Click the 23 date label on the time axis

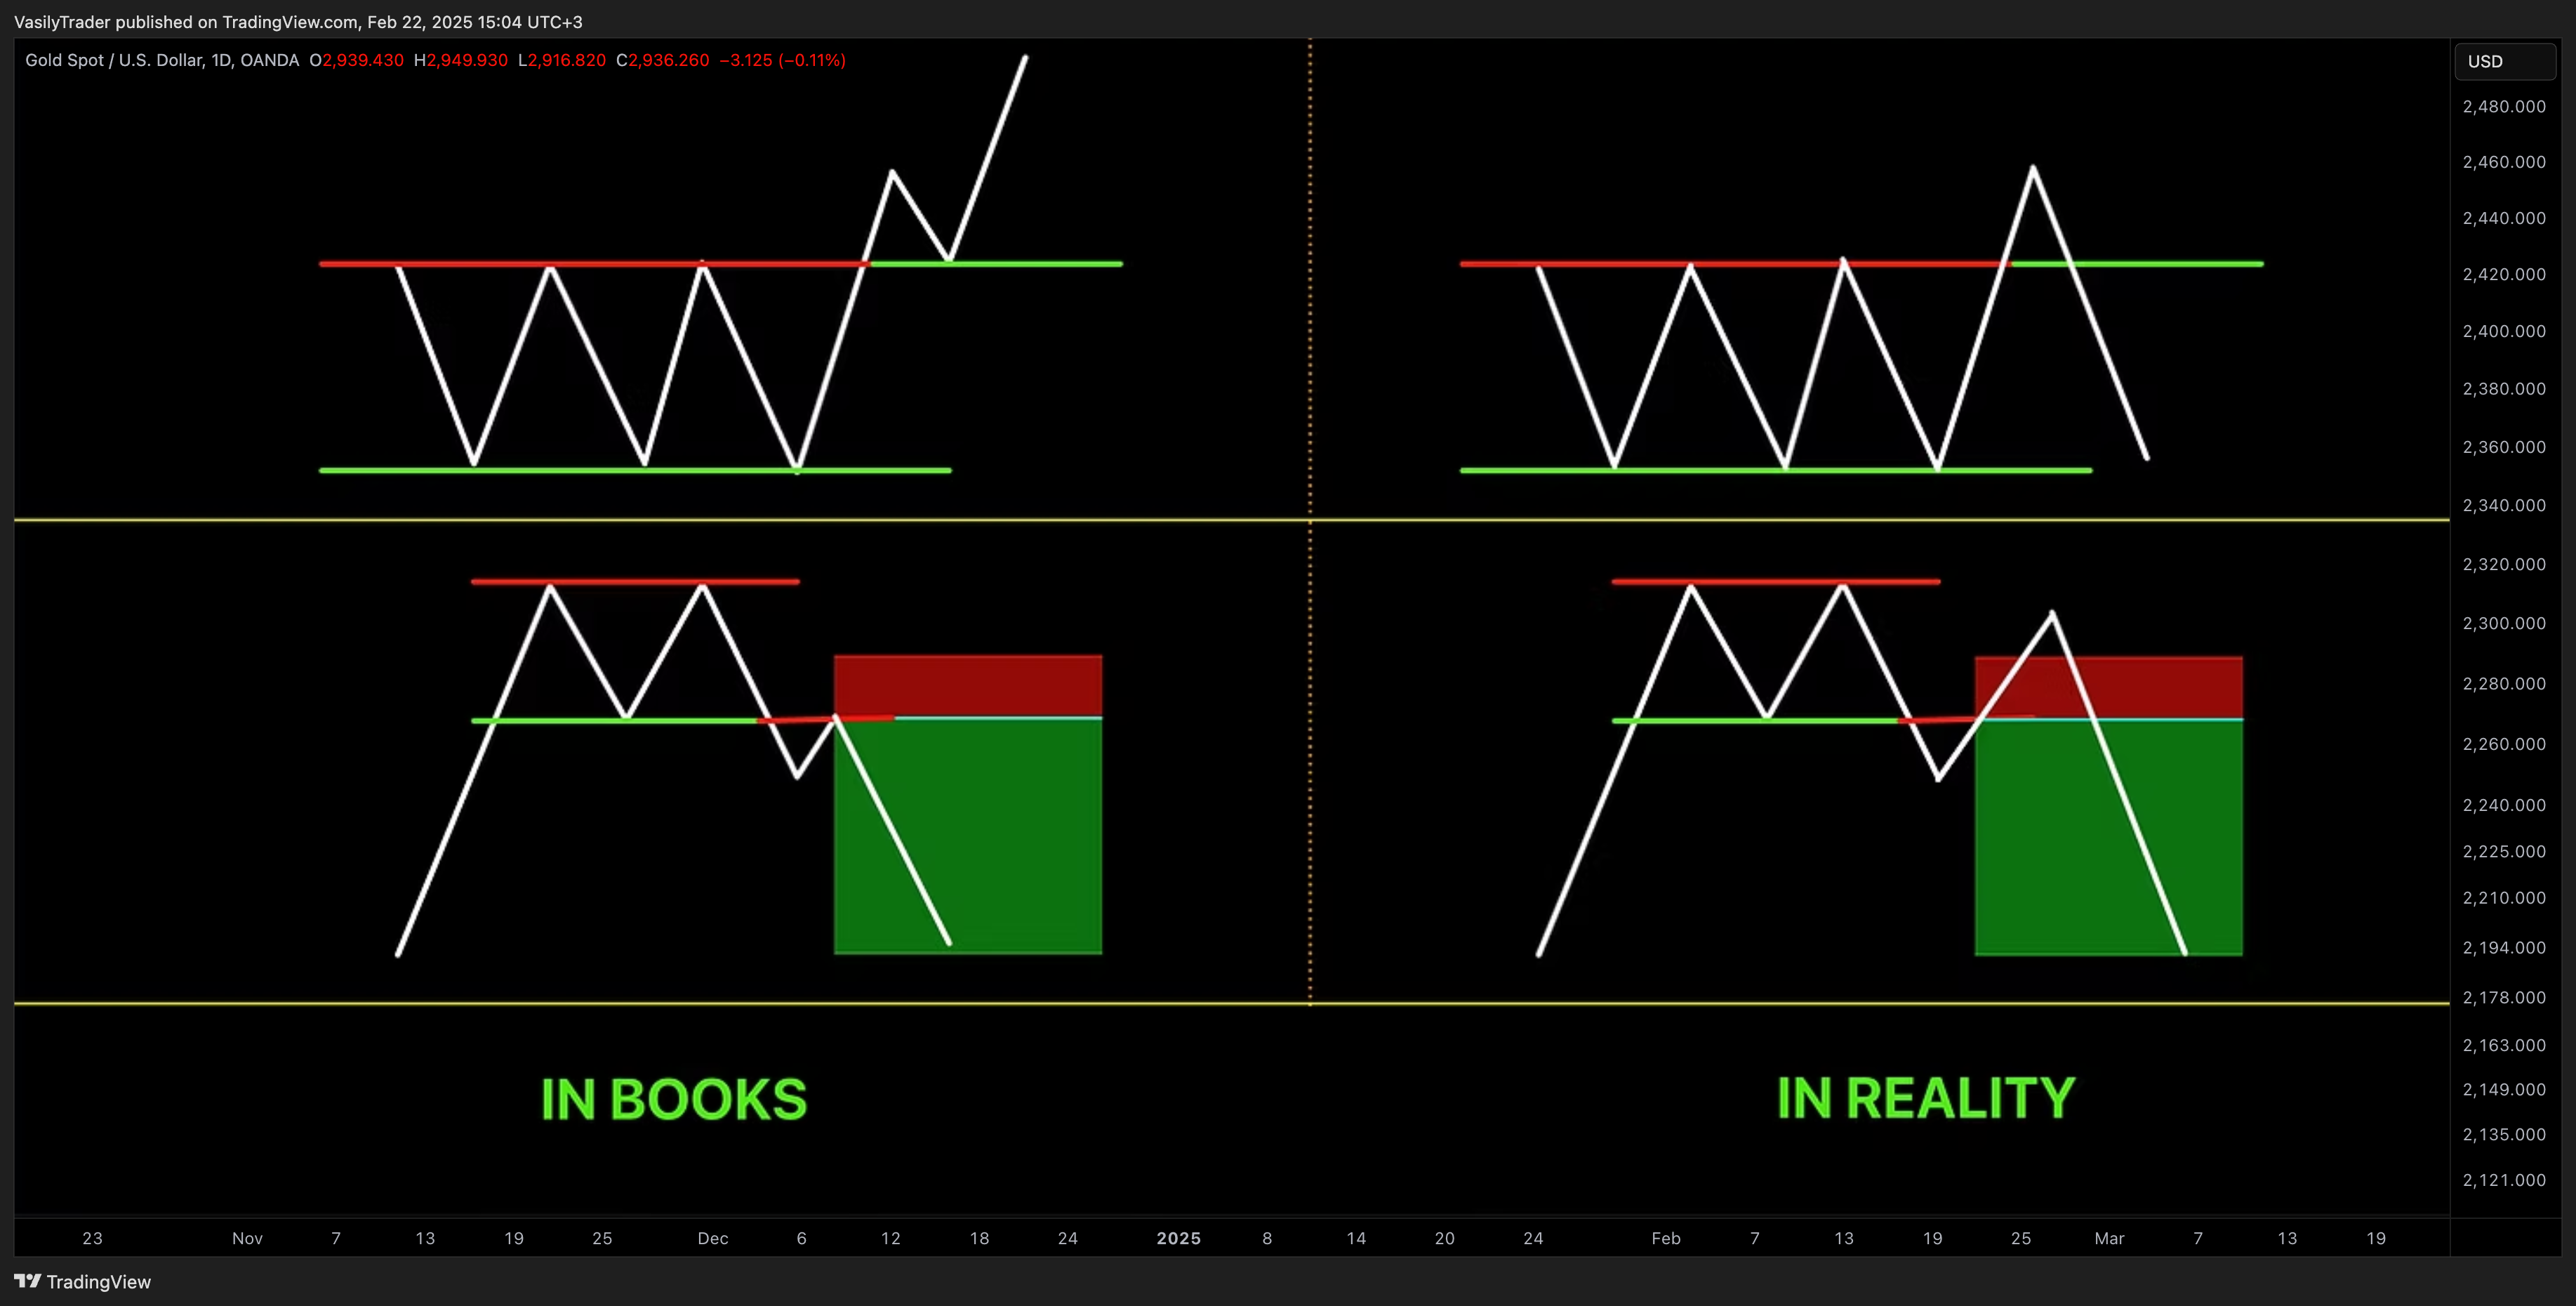(92, 1238)
